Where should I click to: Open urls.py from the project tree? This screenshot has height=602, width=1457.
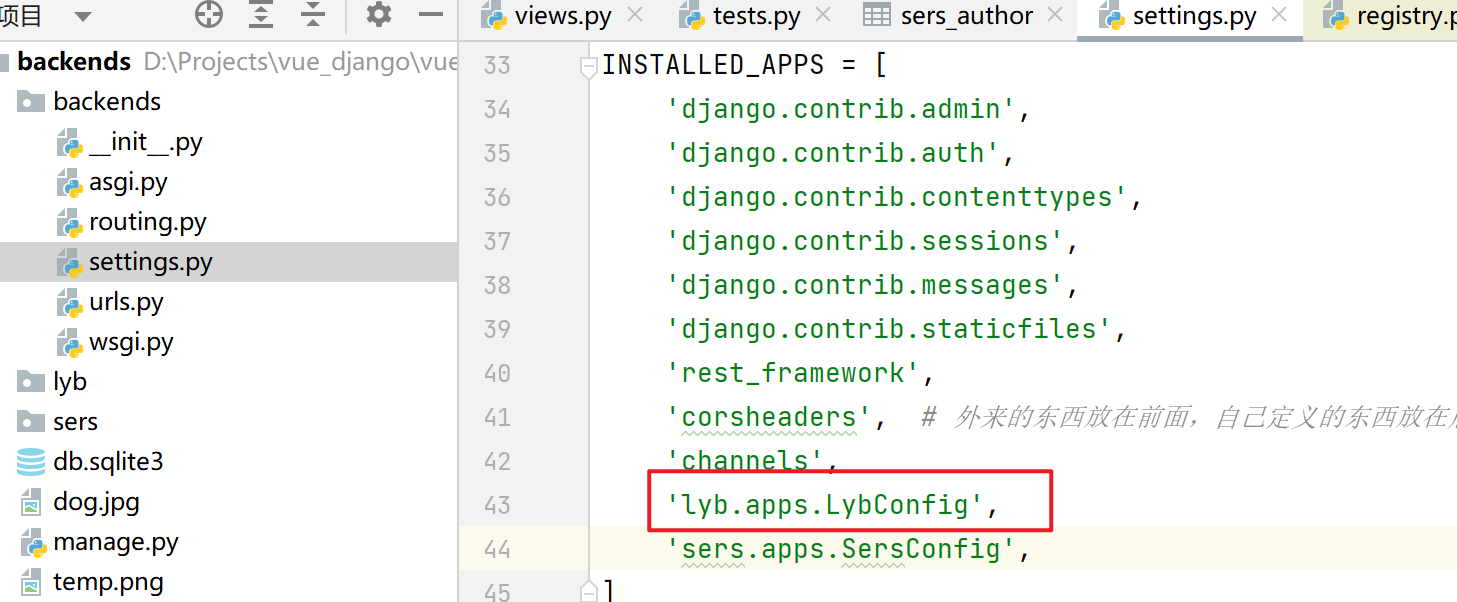point(126,302)
